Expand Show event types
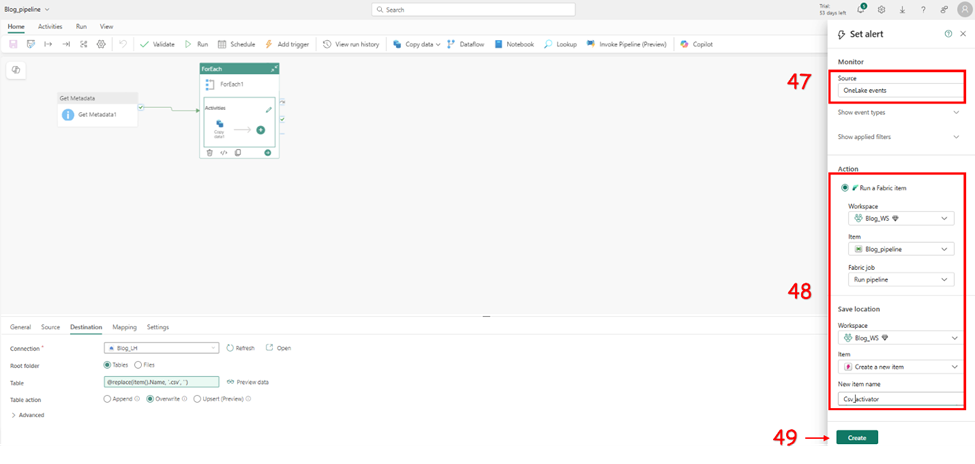 click(x=899, y=113)
